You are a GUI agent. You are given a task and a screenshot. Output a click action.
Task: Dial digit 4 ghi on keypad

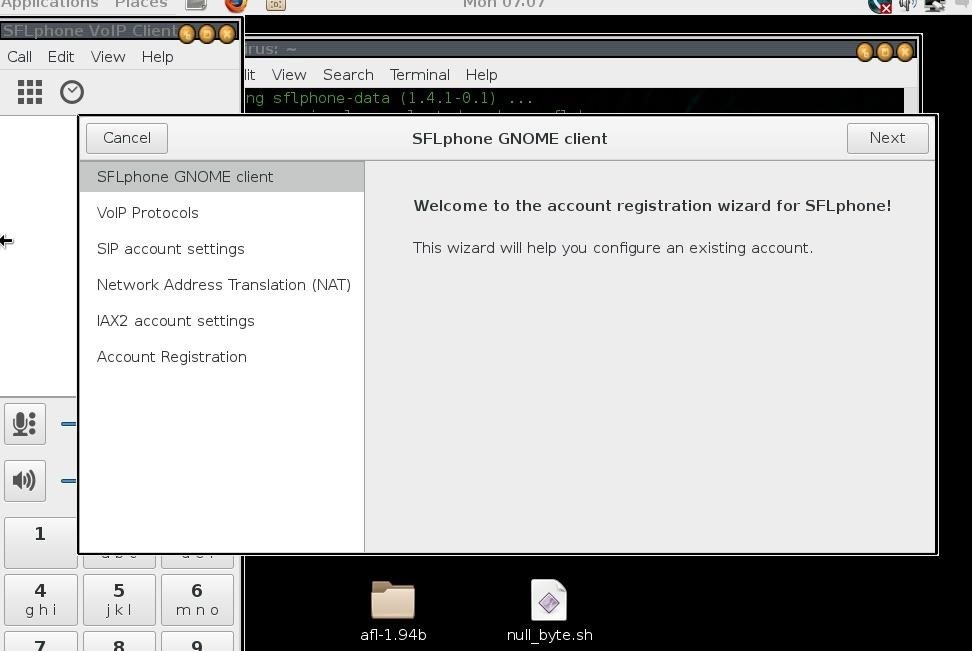point(40,600)
